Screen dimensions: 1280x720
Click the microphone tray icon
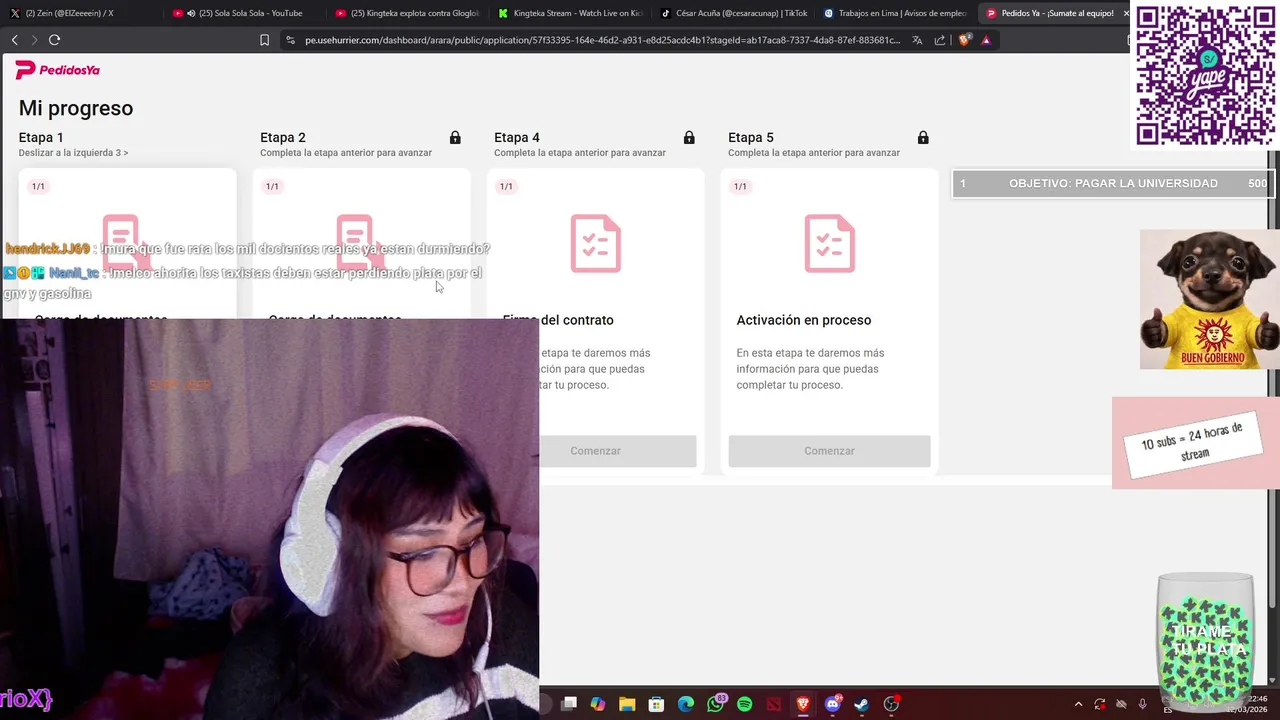1142,704
